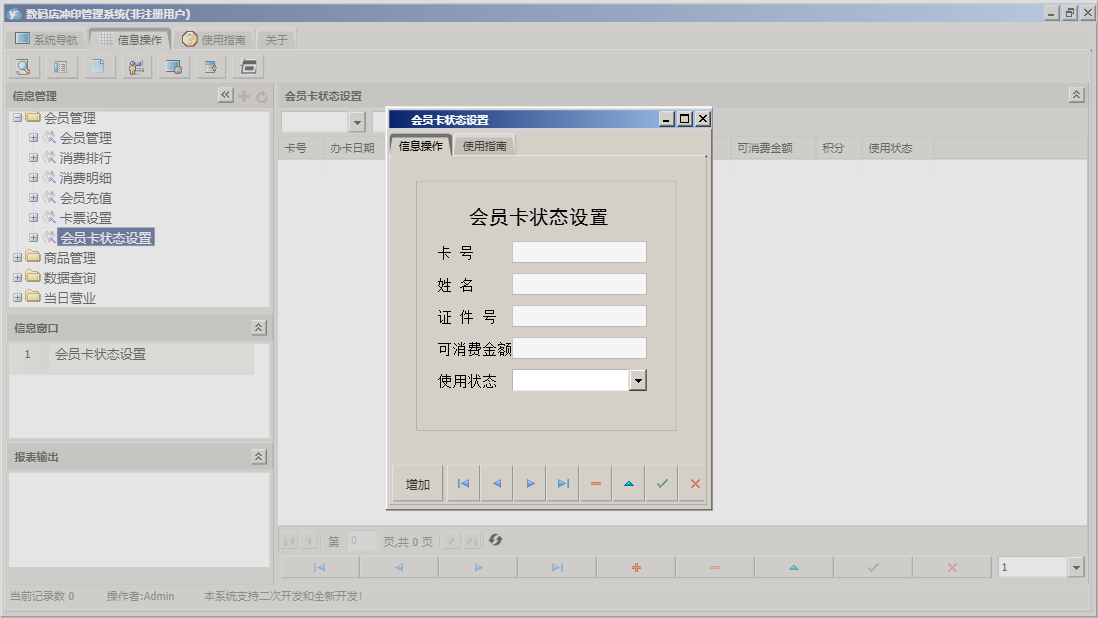Delete current record with the red minus icon
1098x618 pixels.
point(595,483)
